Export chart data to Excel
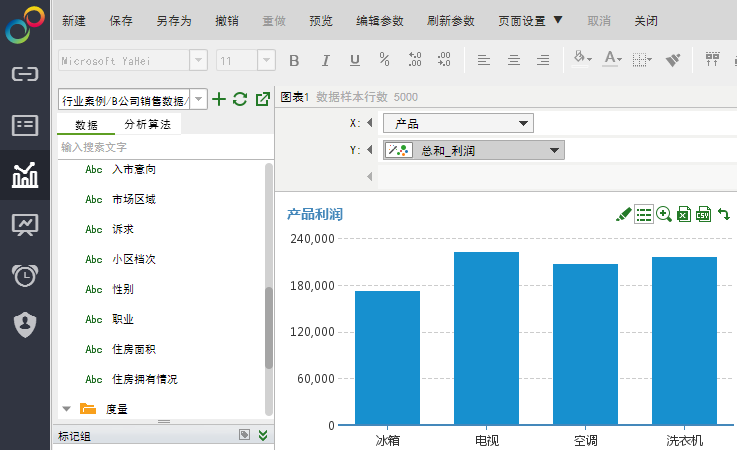This screenshot has height=450, width=737. [x=684, y=214]
